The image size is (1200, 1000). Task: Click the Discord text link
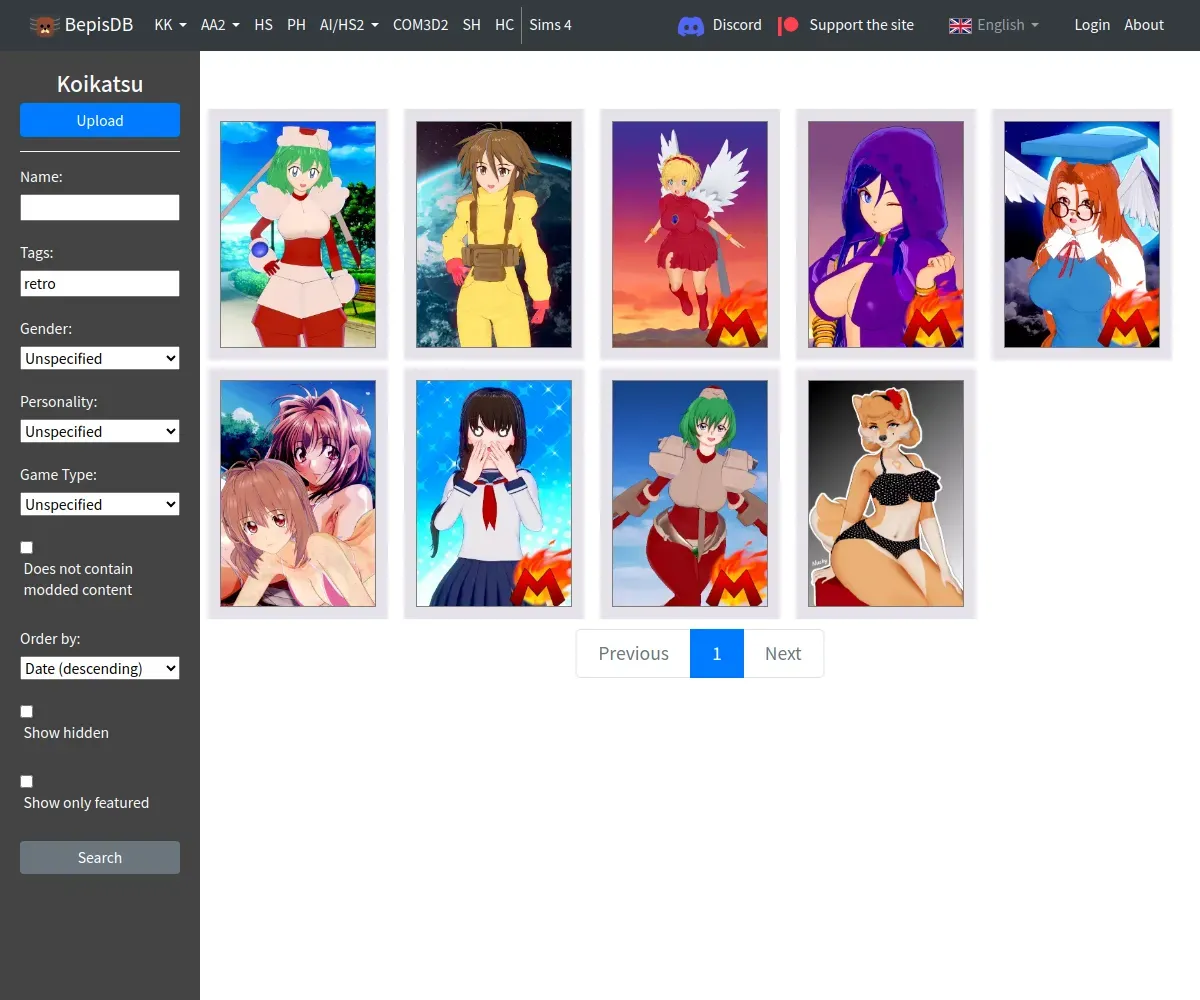[x=737, y=25]
